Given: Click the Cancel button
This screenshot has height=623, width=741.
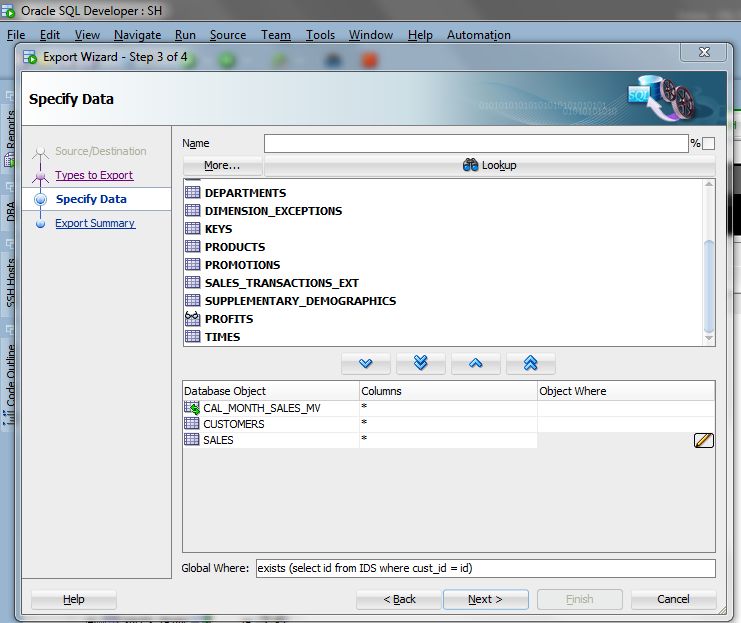Looking at the screenshot, I should point(673,599).
